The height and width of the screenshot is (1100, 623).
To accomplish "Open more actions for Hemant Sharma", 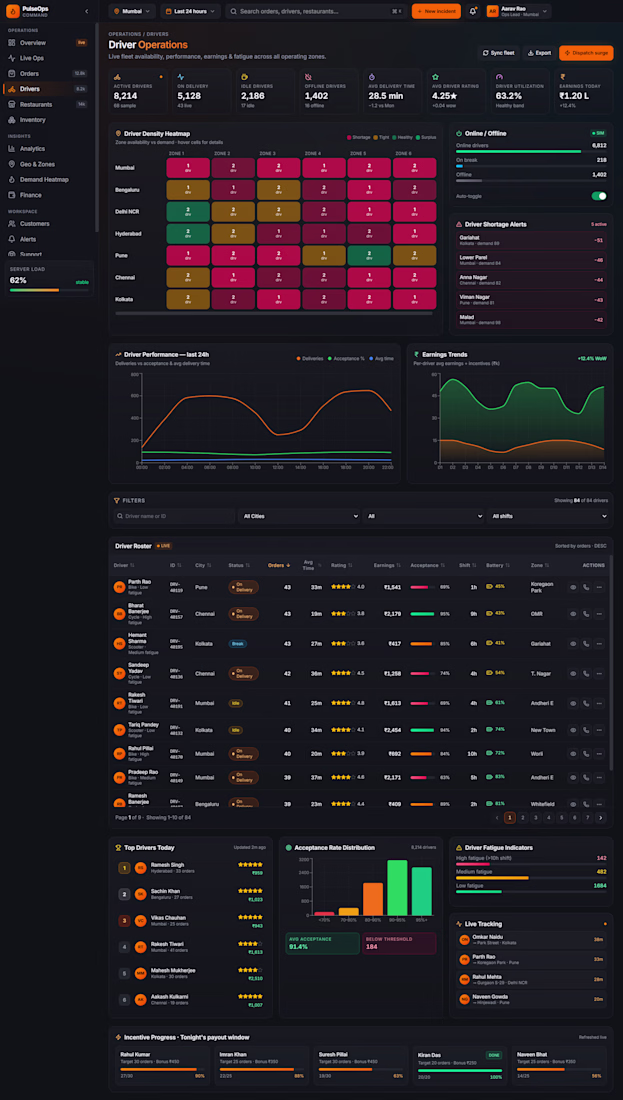I will click(x=598, y=643).
